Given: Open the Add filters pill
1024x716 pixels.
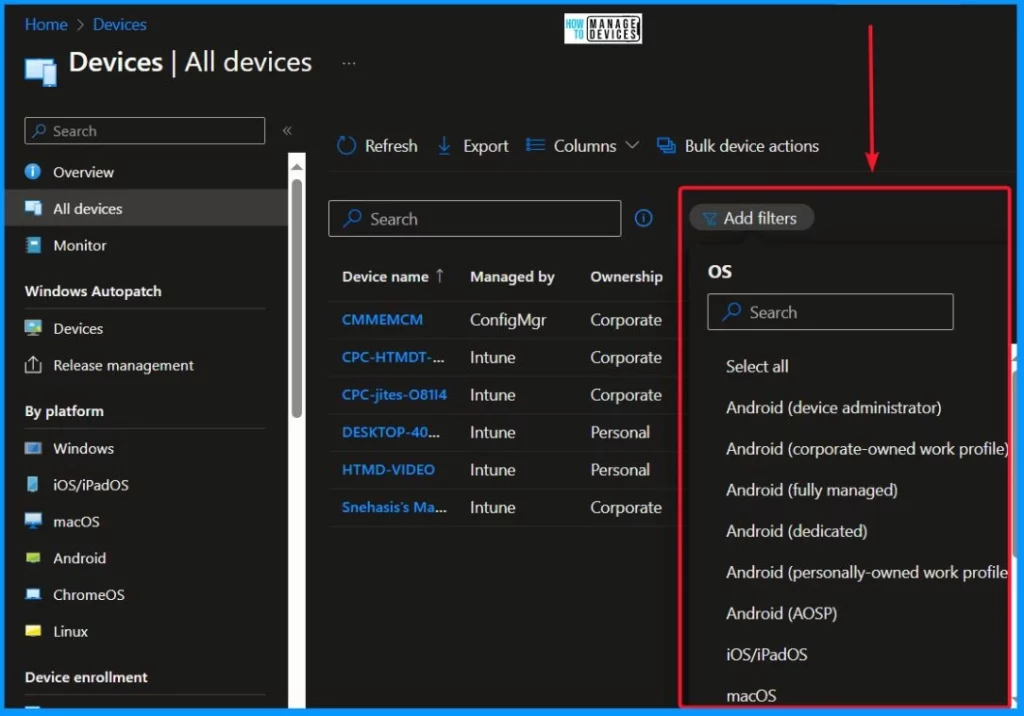Looking at the screenshot, I should point(751,218).
